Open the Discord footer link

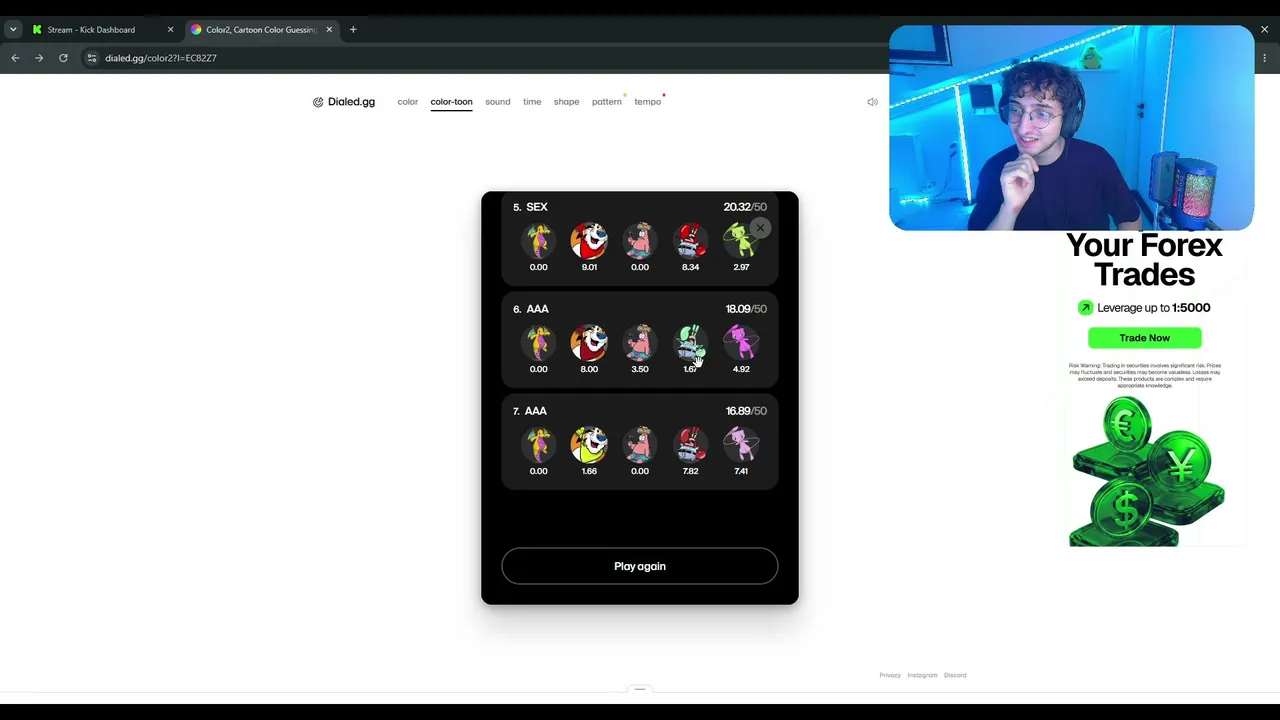955,675
